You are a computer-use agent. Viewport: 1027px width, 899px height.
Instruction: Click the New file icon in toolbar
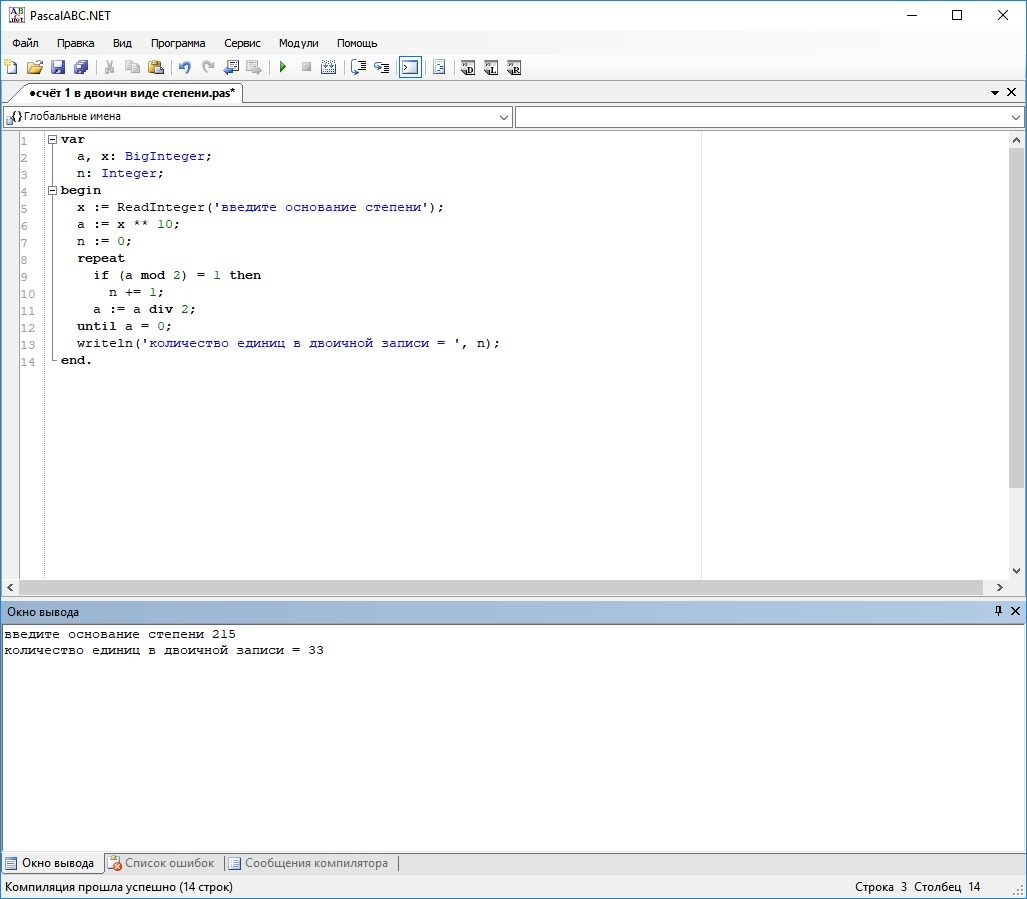tap(11, 68)
